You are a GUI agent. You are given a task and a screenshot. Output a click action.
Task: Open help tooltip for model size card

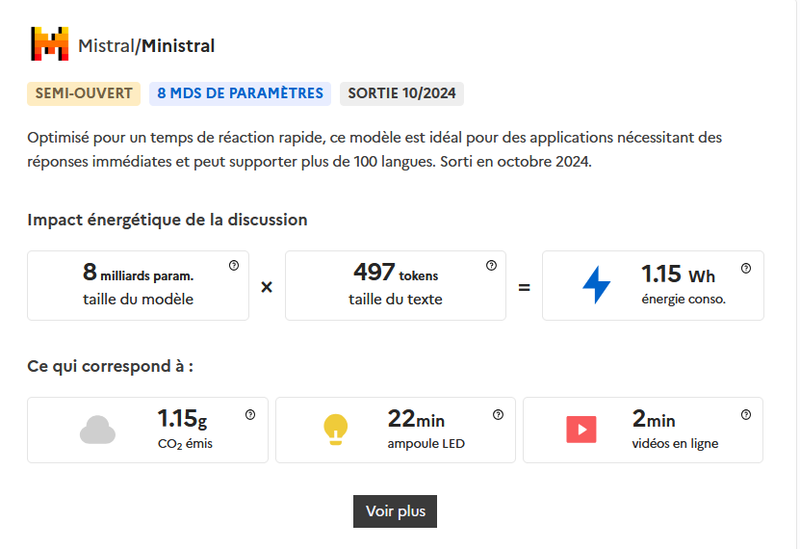click(x=234, y=266)
